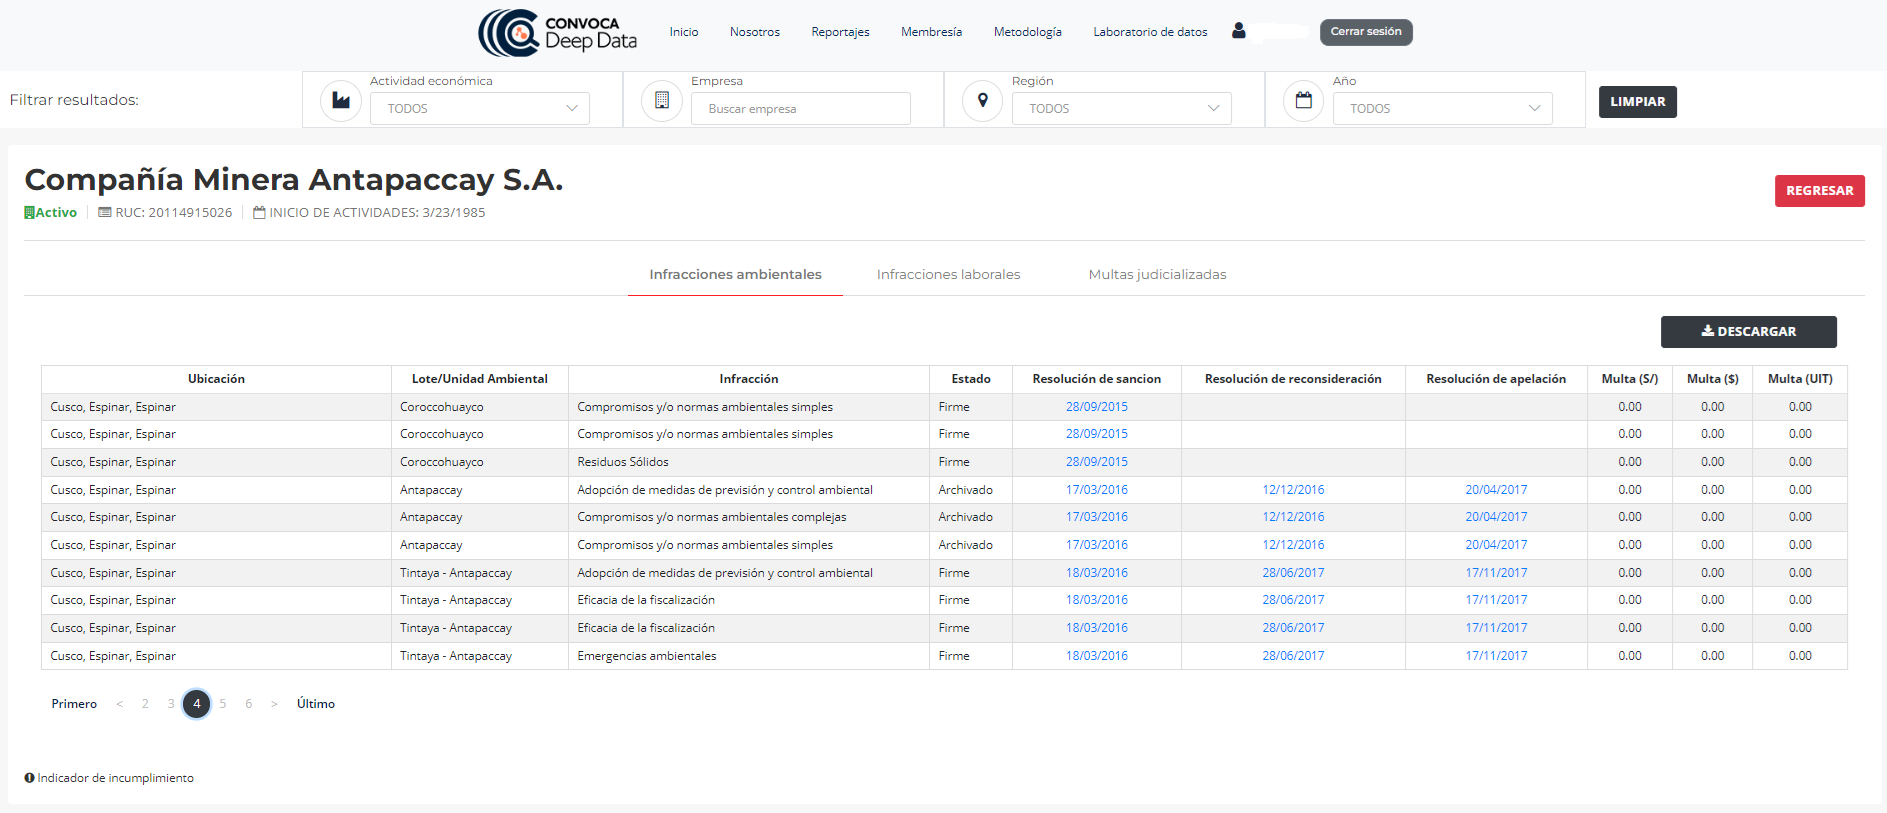Switch to Infracciones laborales tab
The image size is (1887, 813).
pos(948,274)
